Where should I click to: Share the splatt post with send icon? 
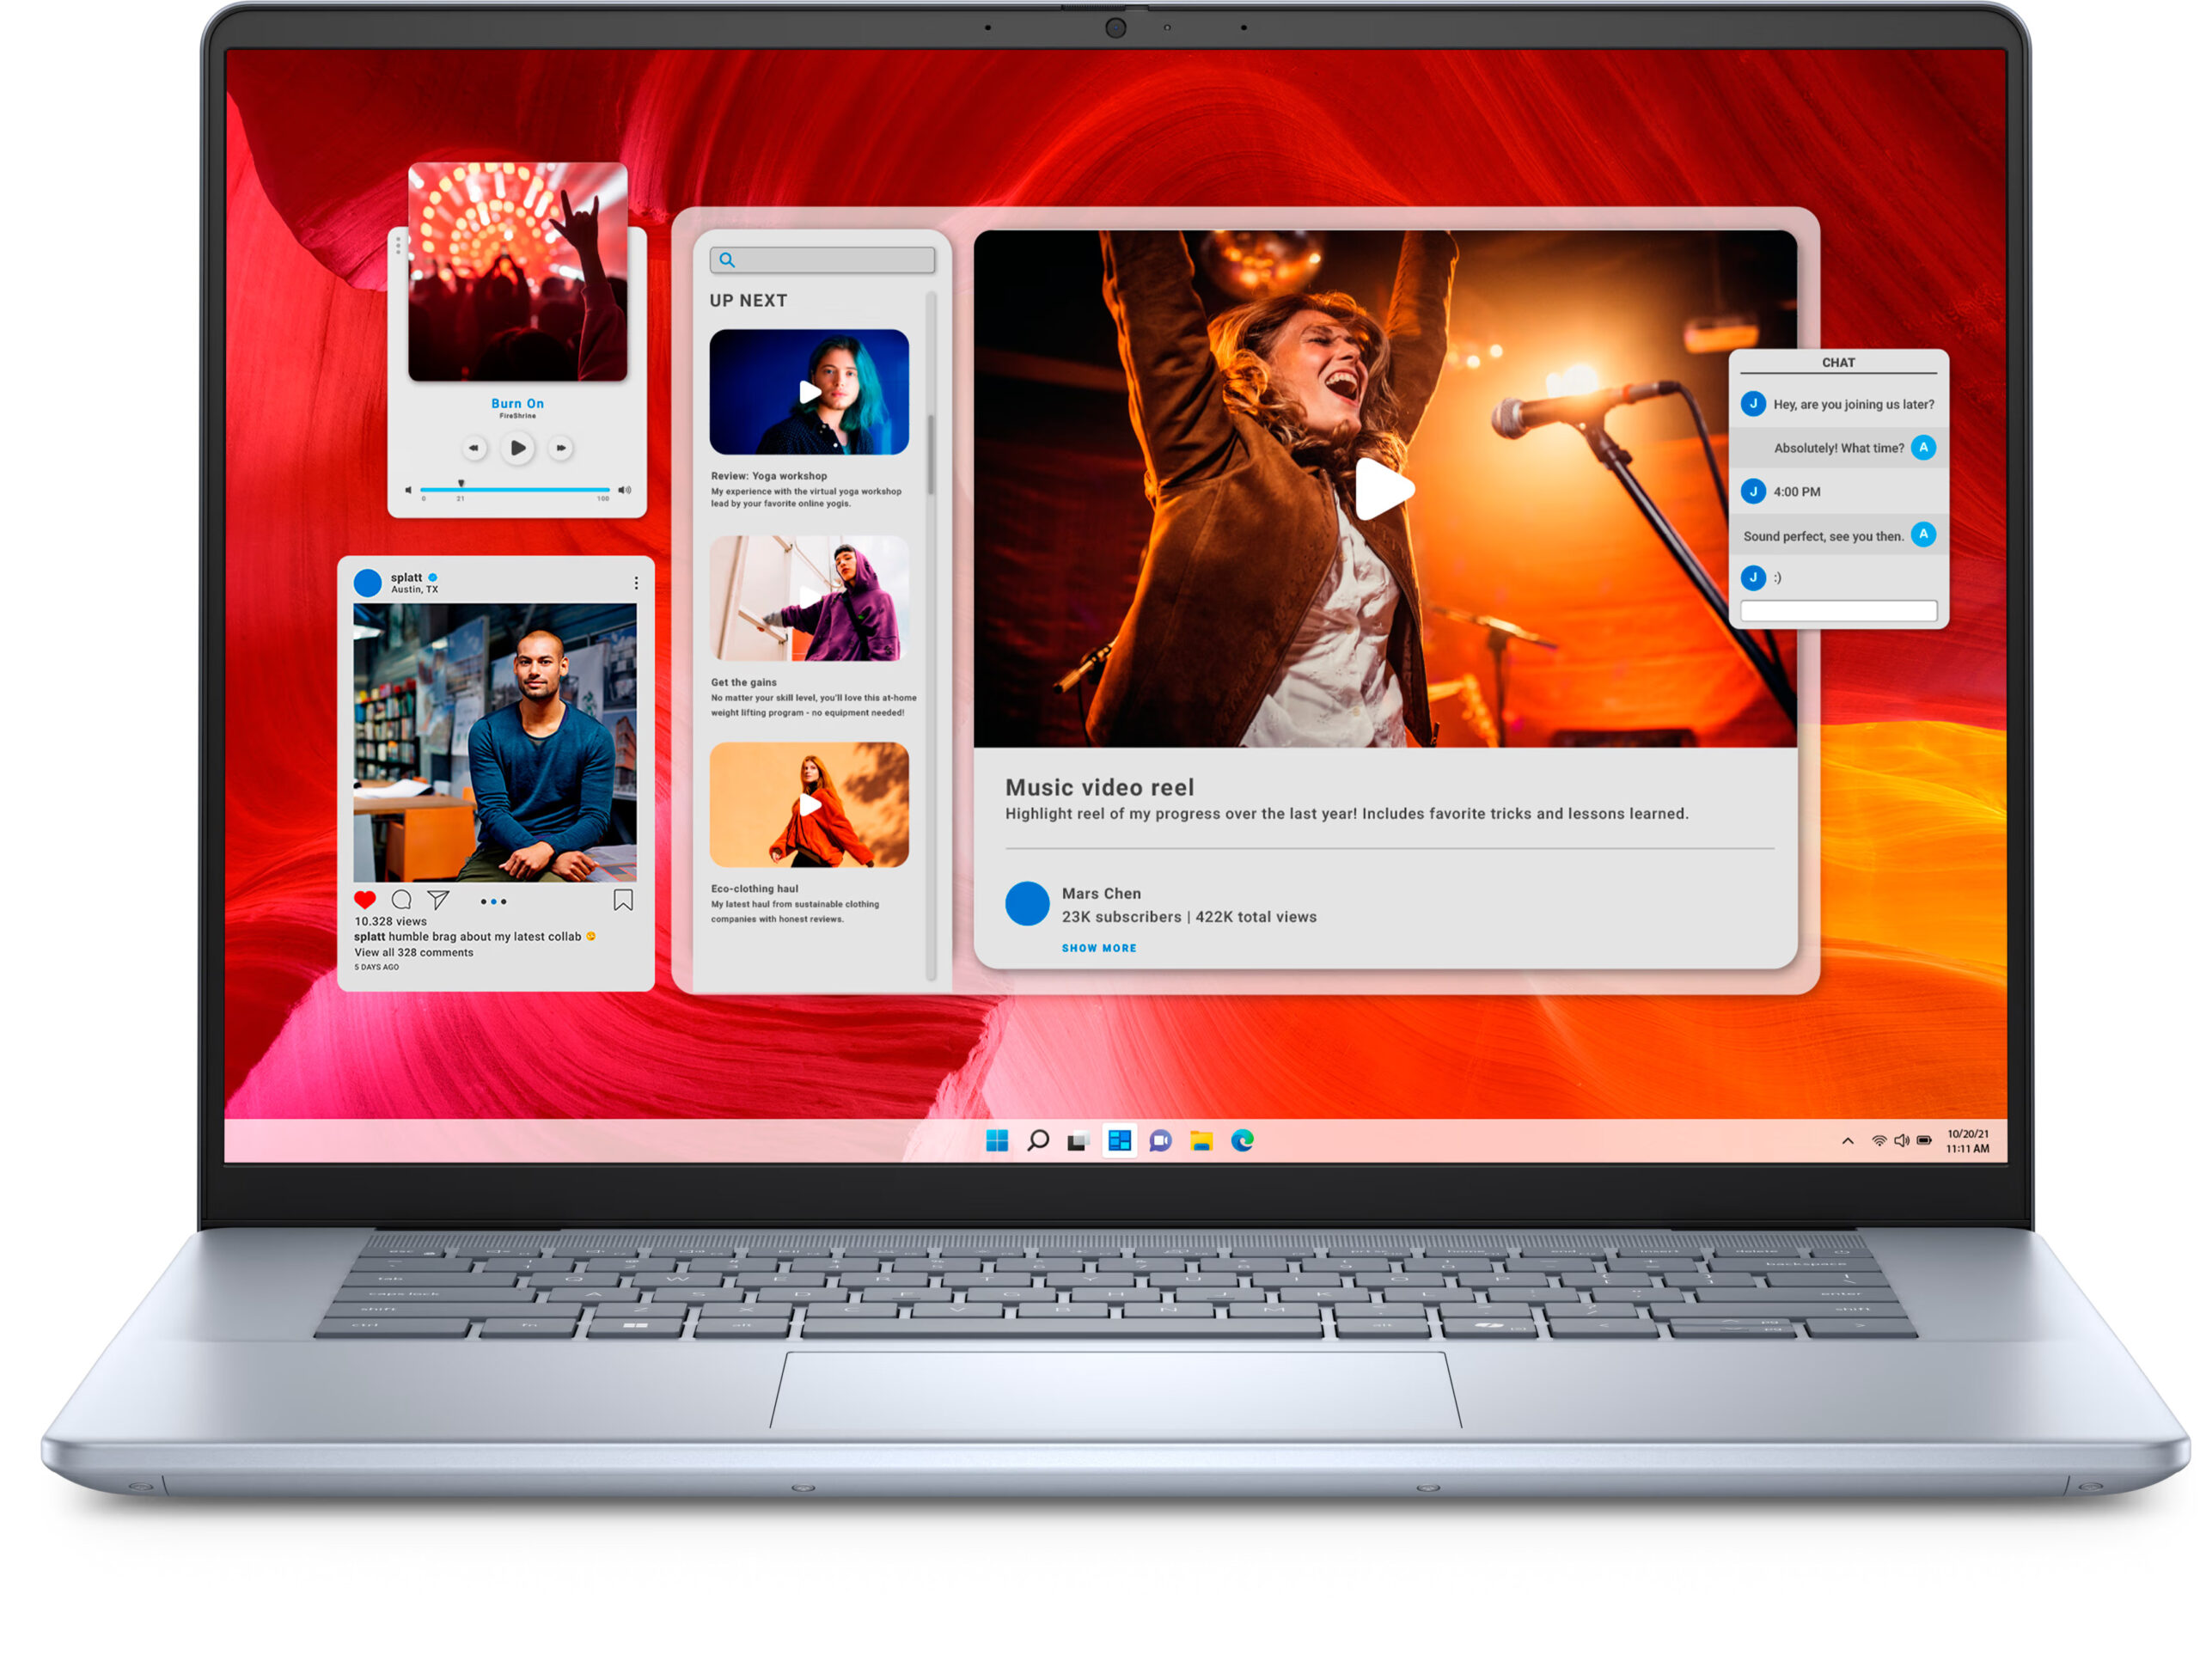coord(438,900)
